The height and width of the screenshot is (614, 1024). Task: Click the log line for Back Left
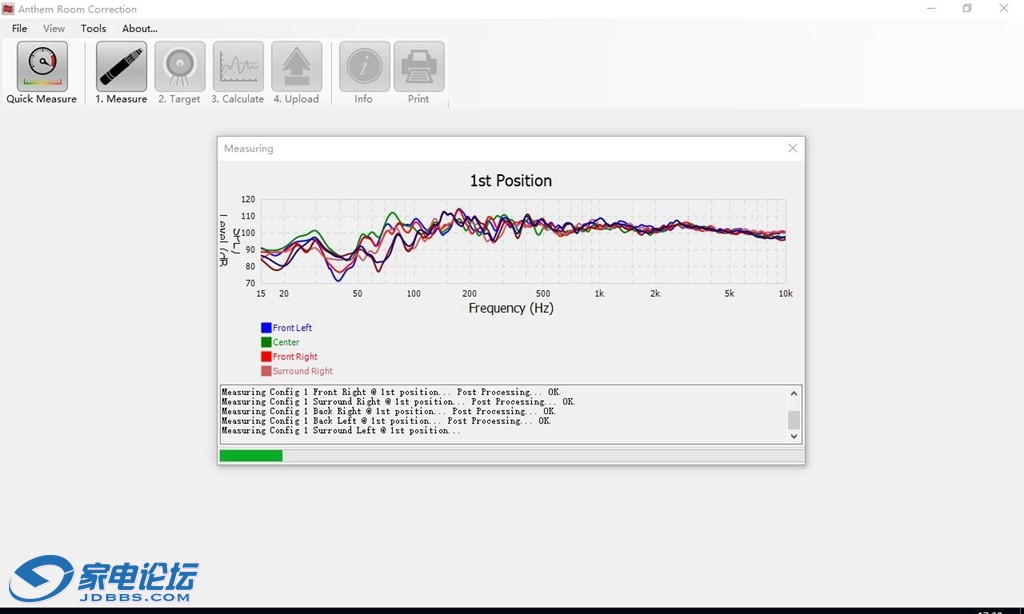click(x=386, y=421)
